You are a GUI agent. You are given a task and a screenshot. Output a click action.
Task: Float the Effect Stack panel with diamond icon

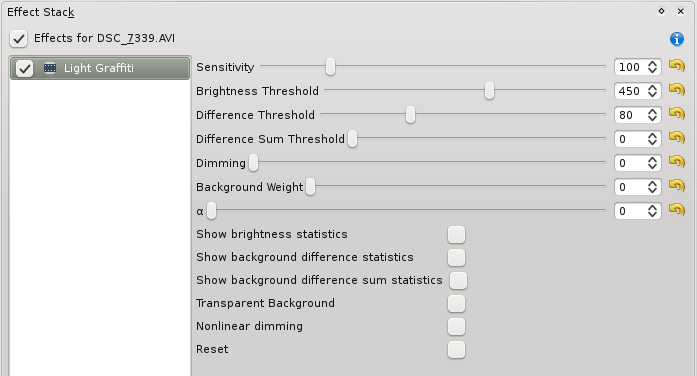(661, 11)
